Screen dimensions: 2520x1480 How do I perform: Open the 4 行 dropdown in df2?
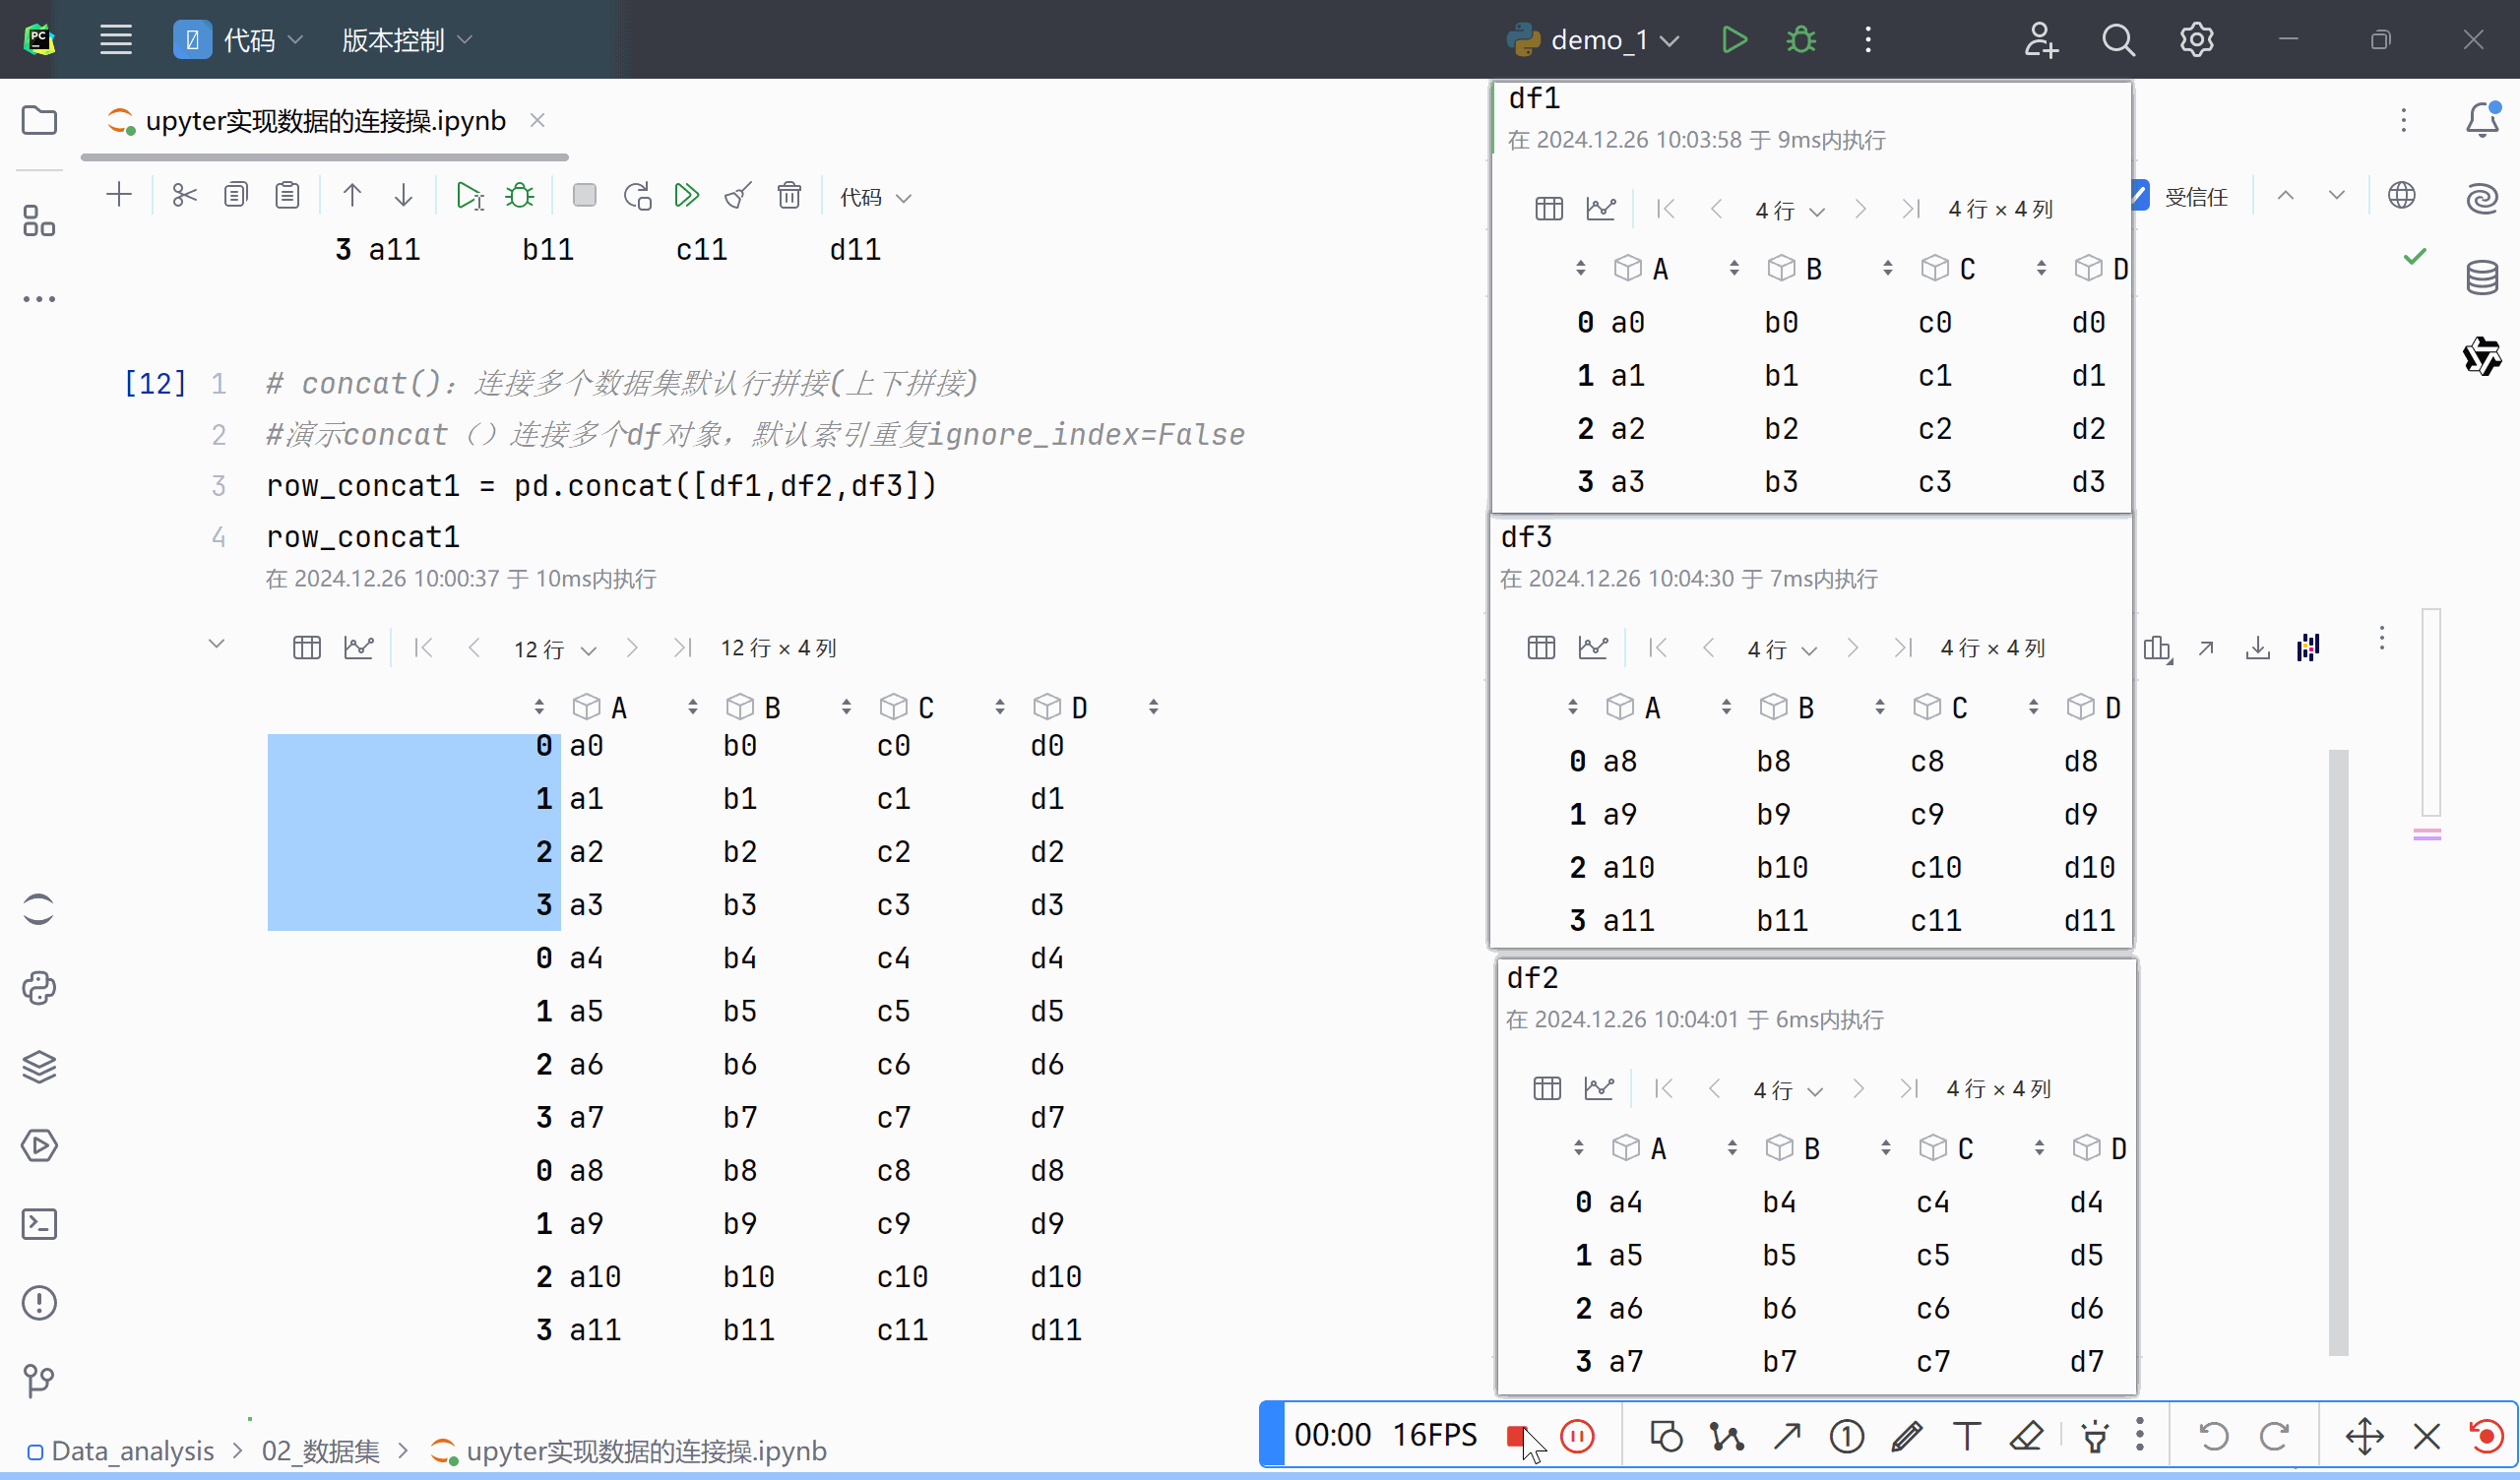(x=1788, y=1090)
